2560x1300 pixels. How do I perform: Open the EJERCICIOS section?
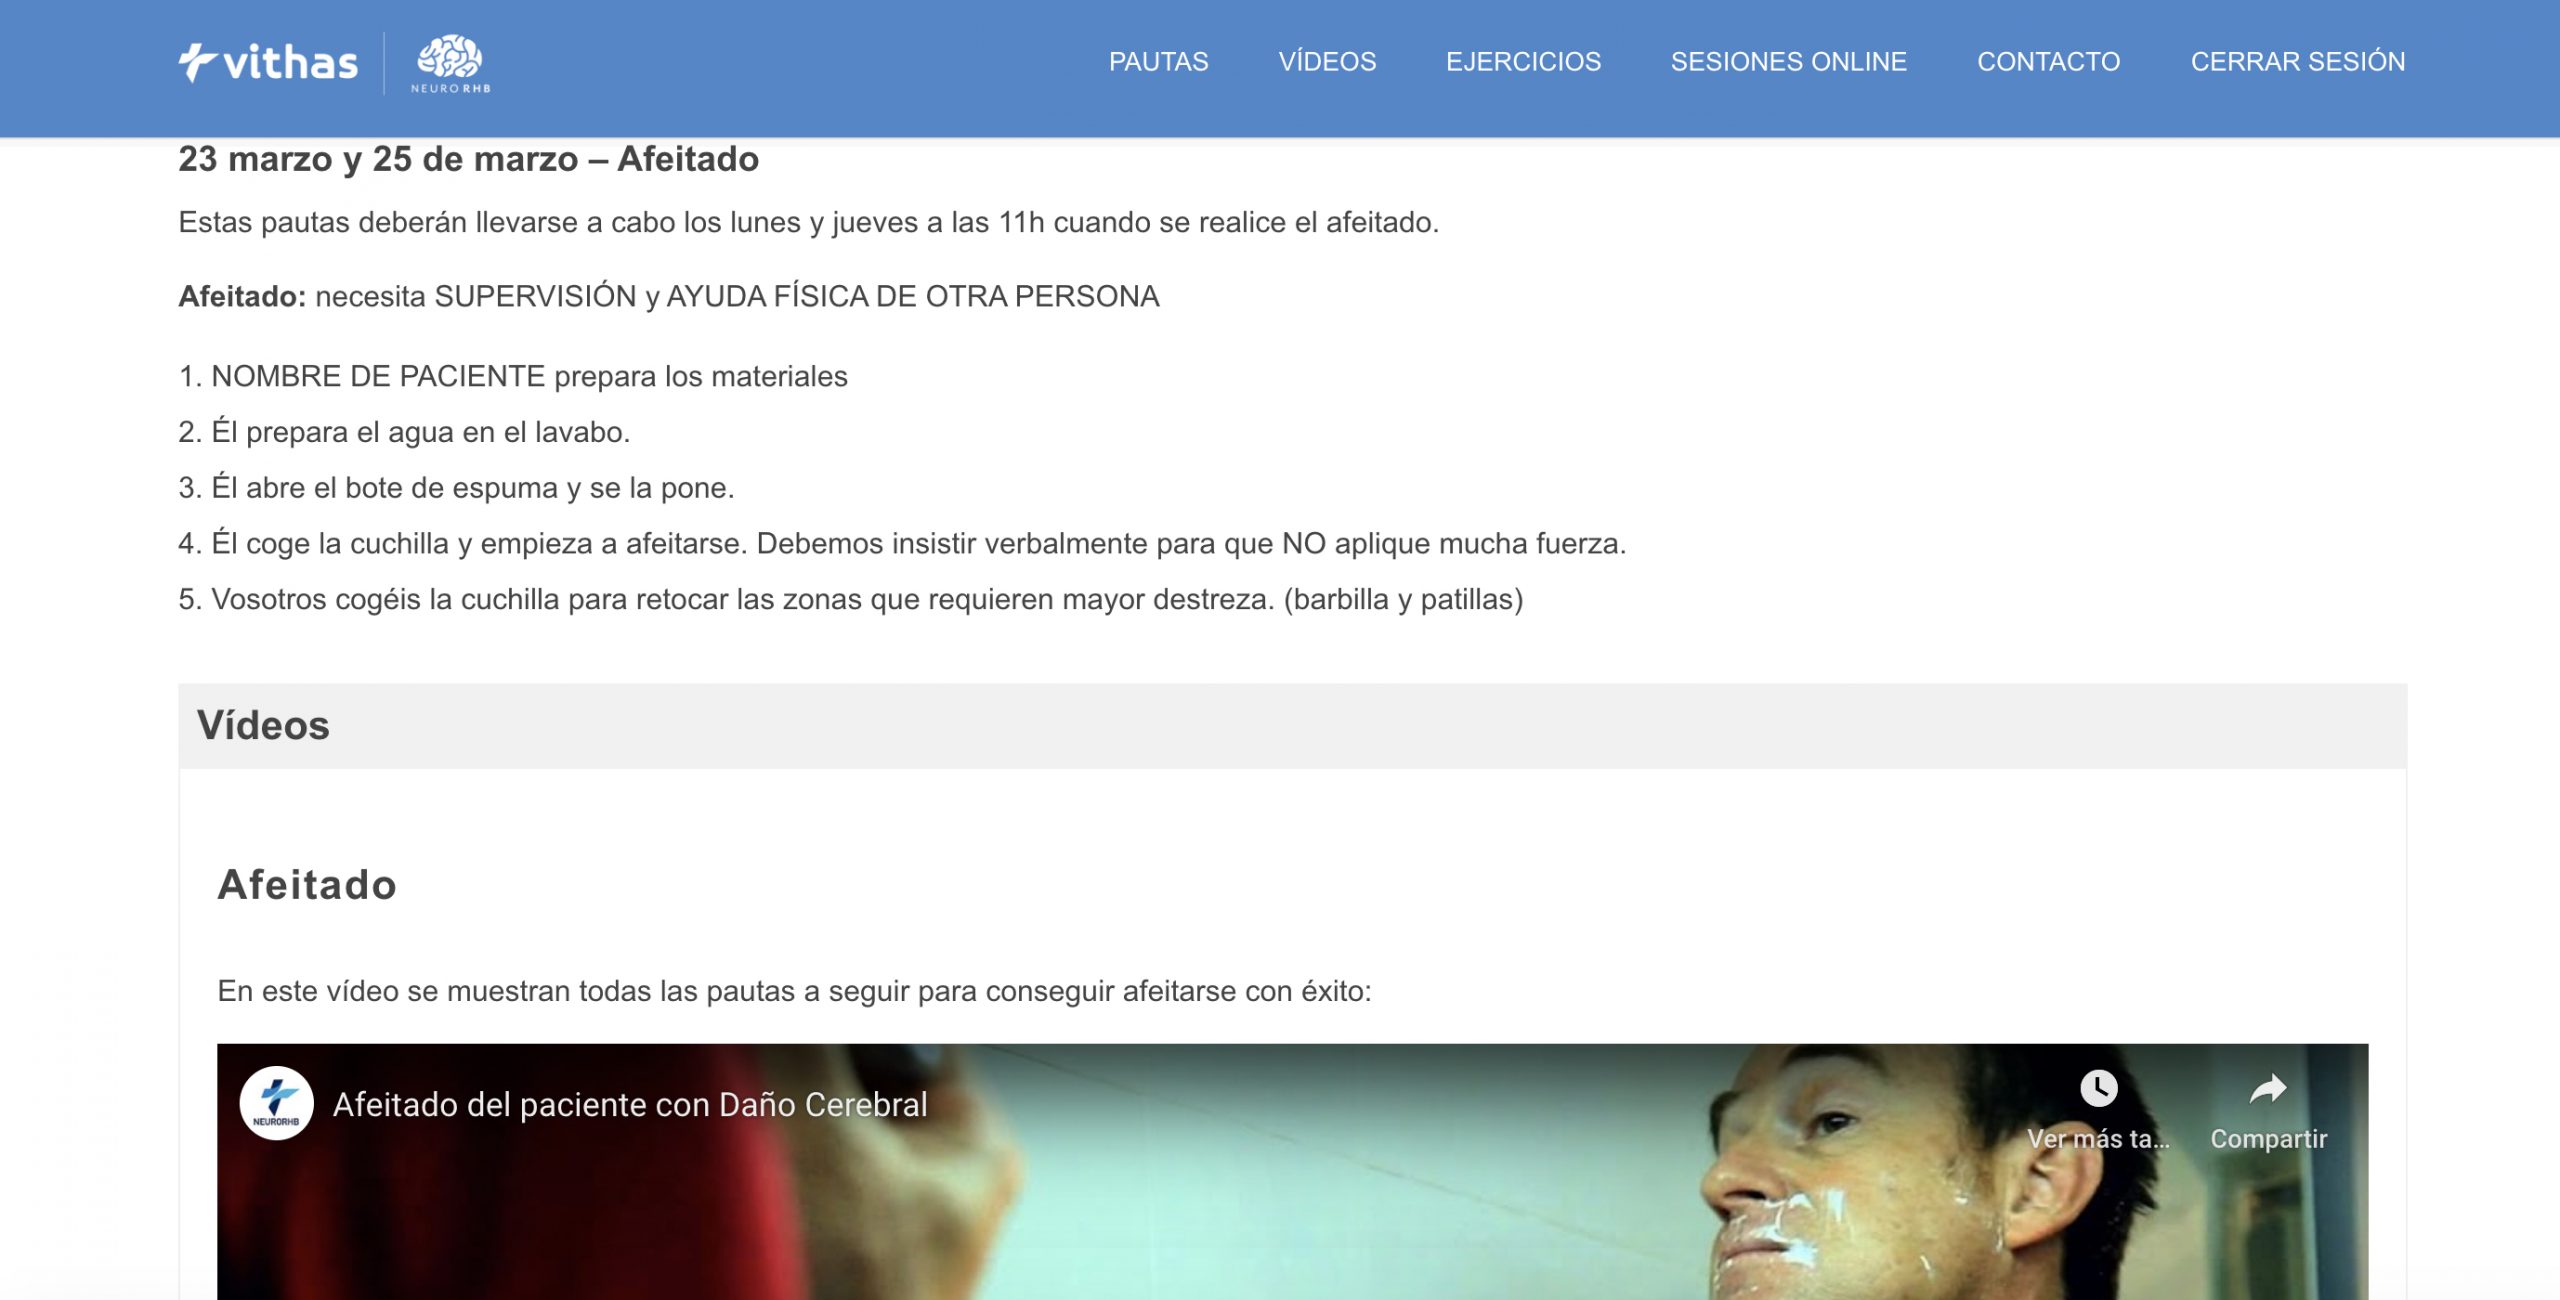[1523, 62]
